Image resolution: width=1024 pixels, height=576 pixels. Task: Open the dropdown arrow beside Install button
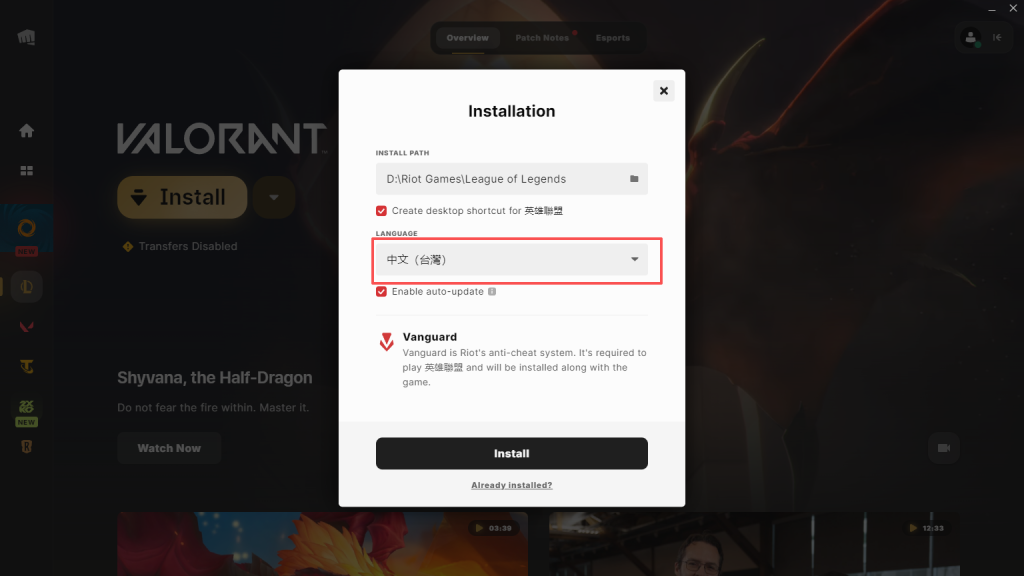click(274, 197)
